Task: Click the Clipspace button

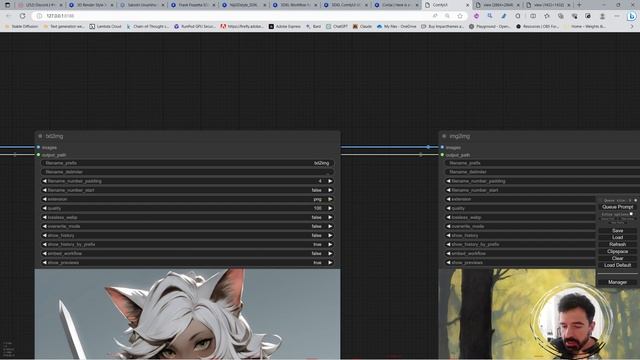Action: pos(618,251)
